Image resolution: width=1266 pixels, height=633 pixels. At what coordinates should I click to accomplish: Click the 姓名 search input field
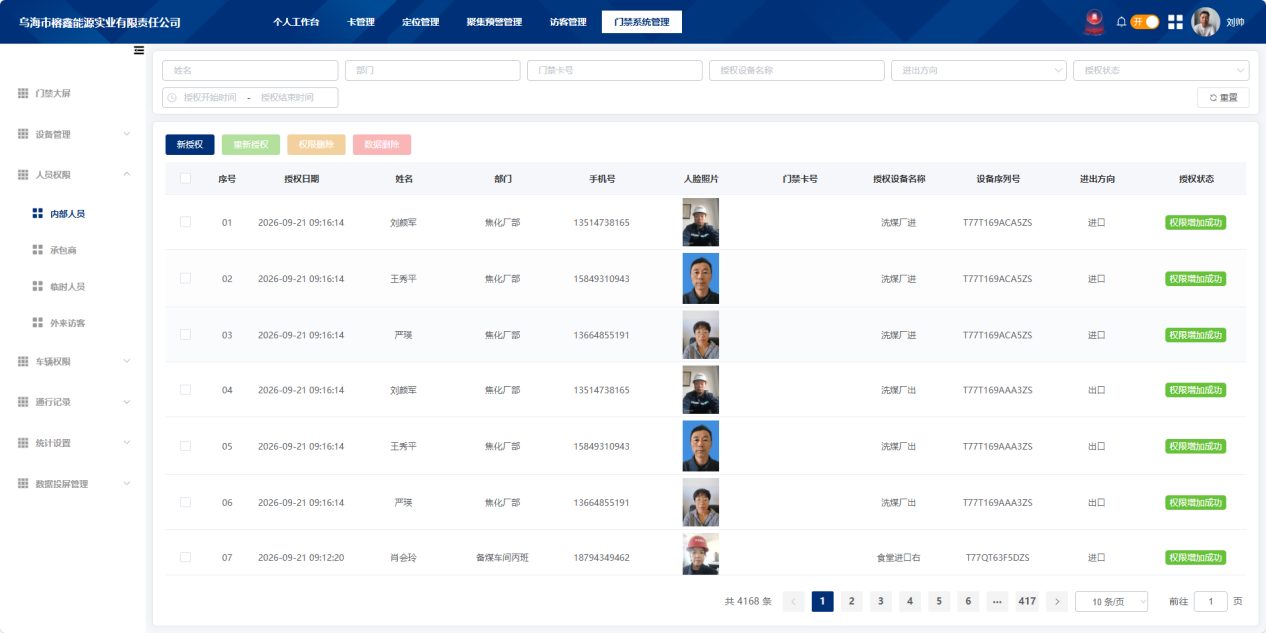click(x=250, y=71)
